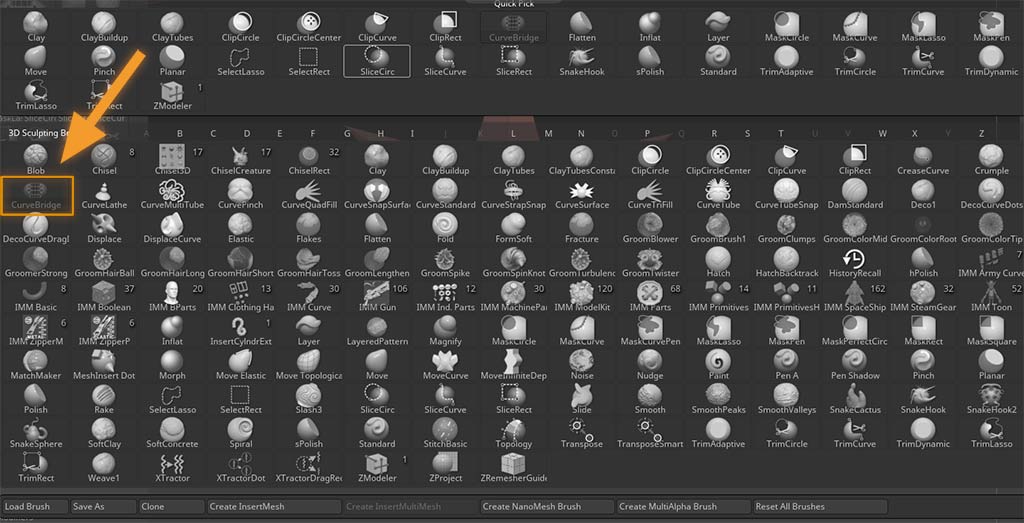
Task: Select the IMM Toon brush
Action: (991, 296)
